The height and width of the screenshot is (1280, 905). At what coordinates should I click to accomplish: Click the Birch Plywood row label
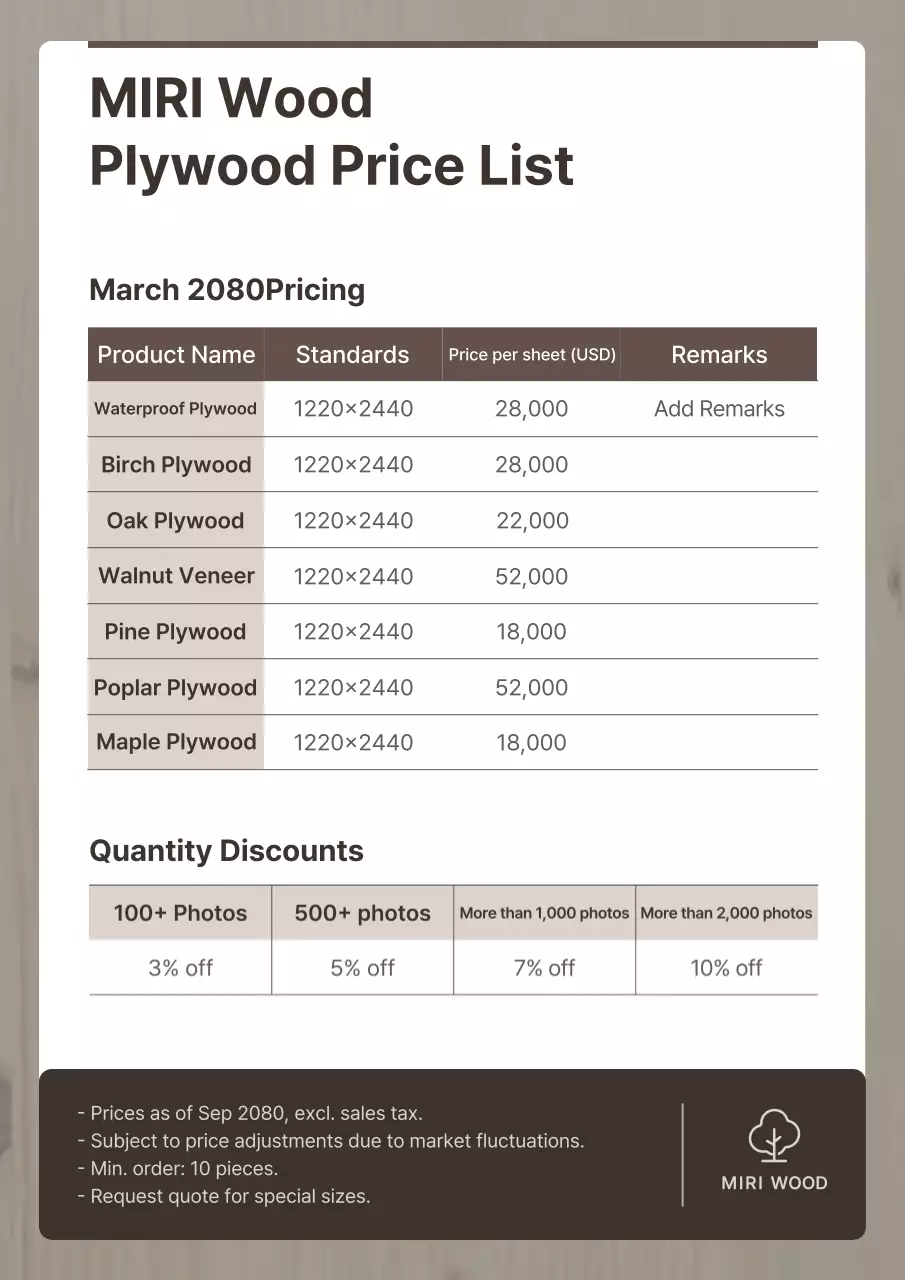176,465
